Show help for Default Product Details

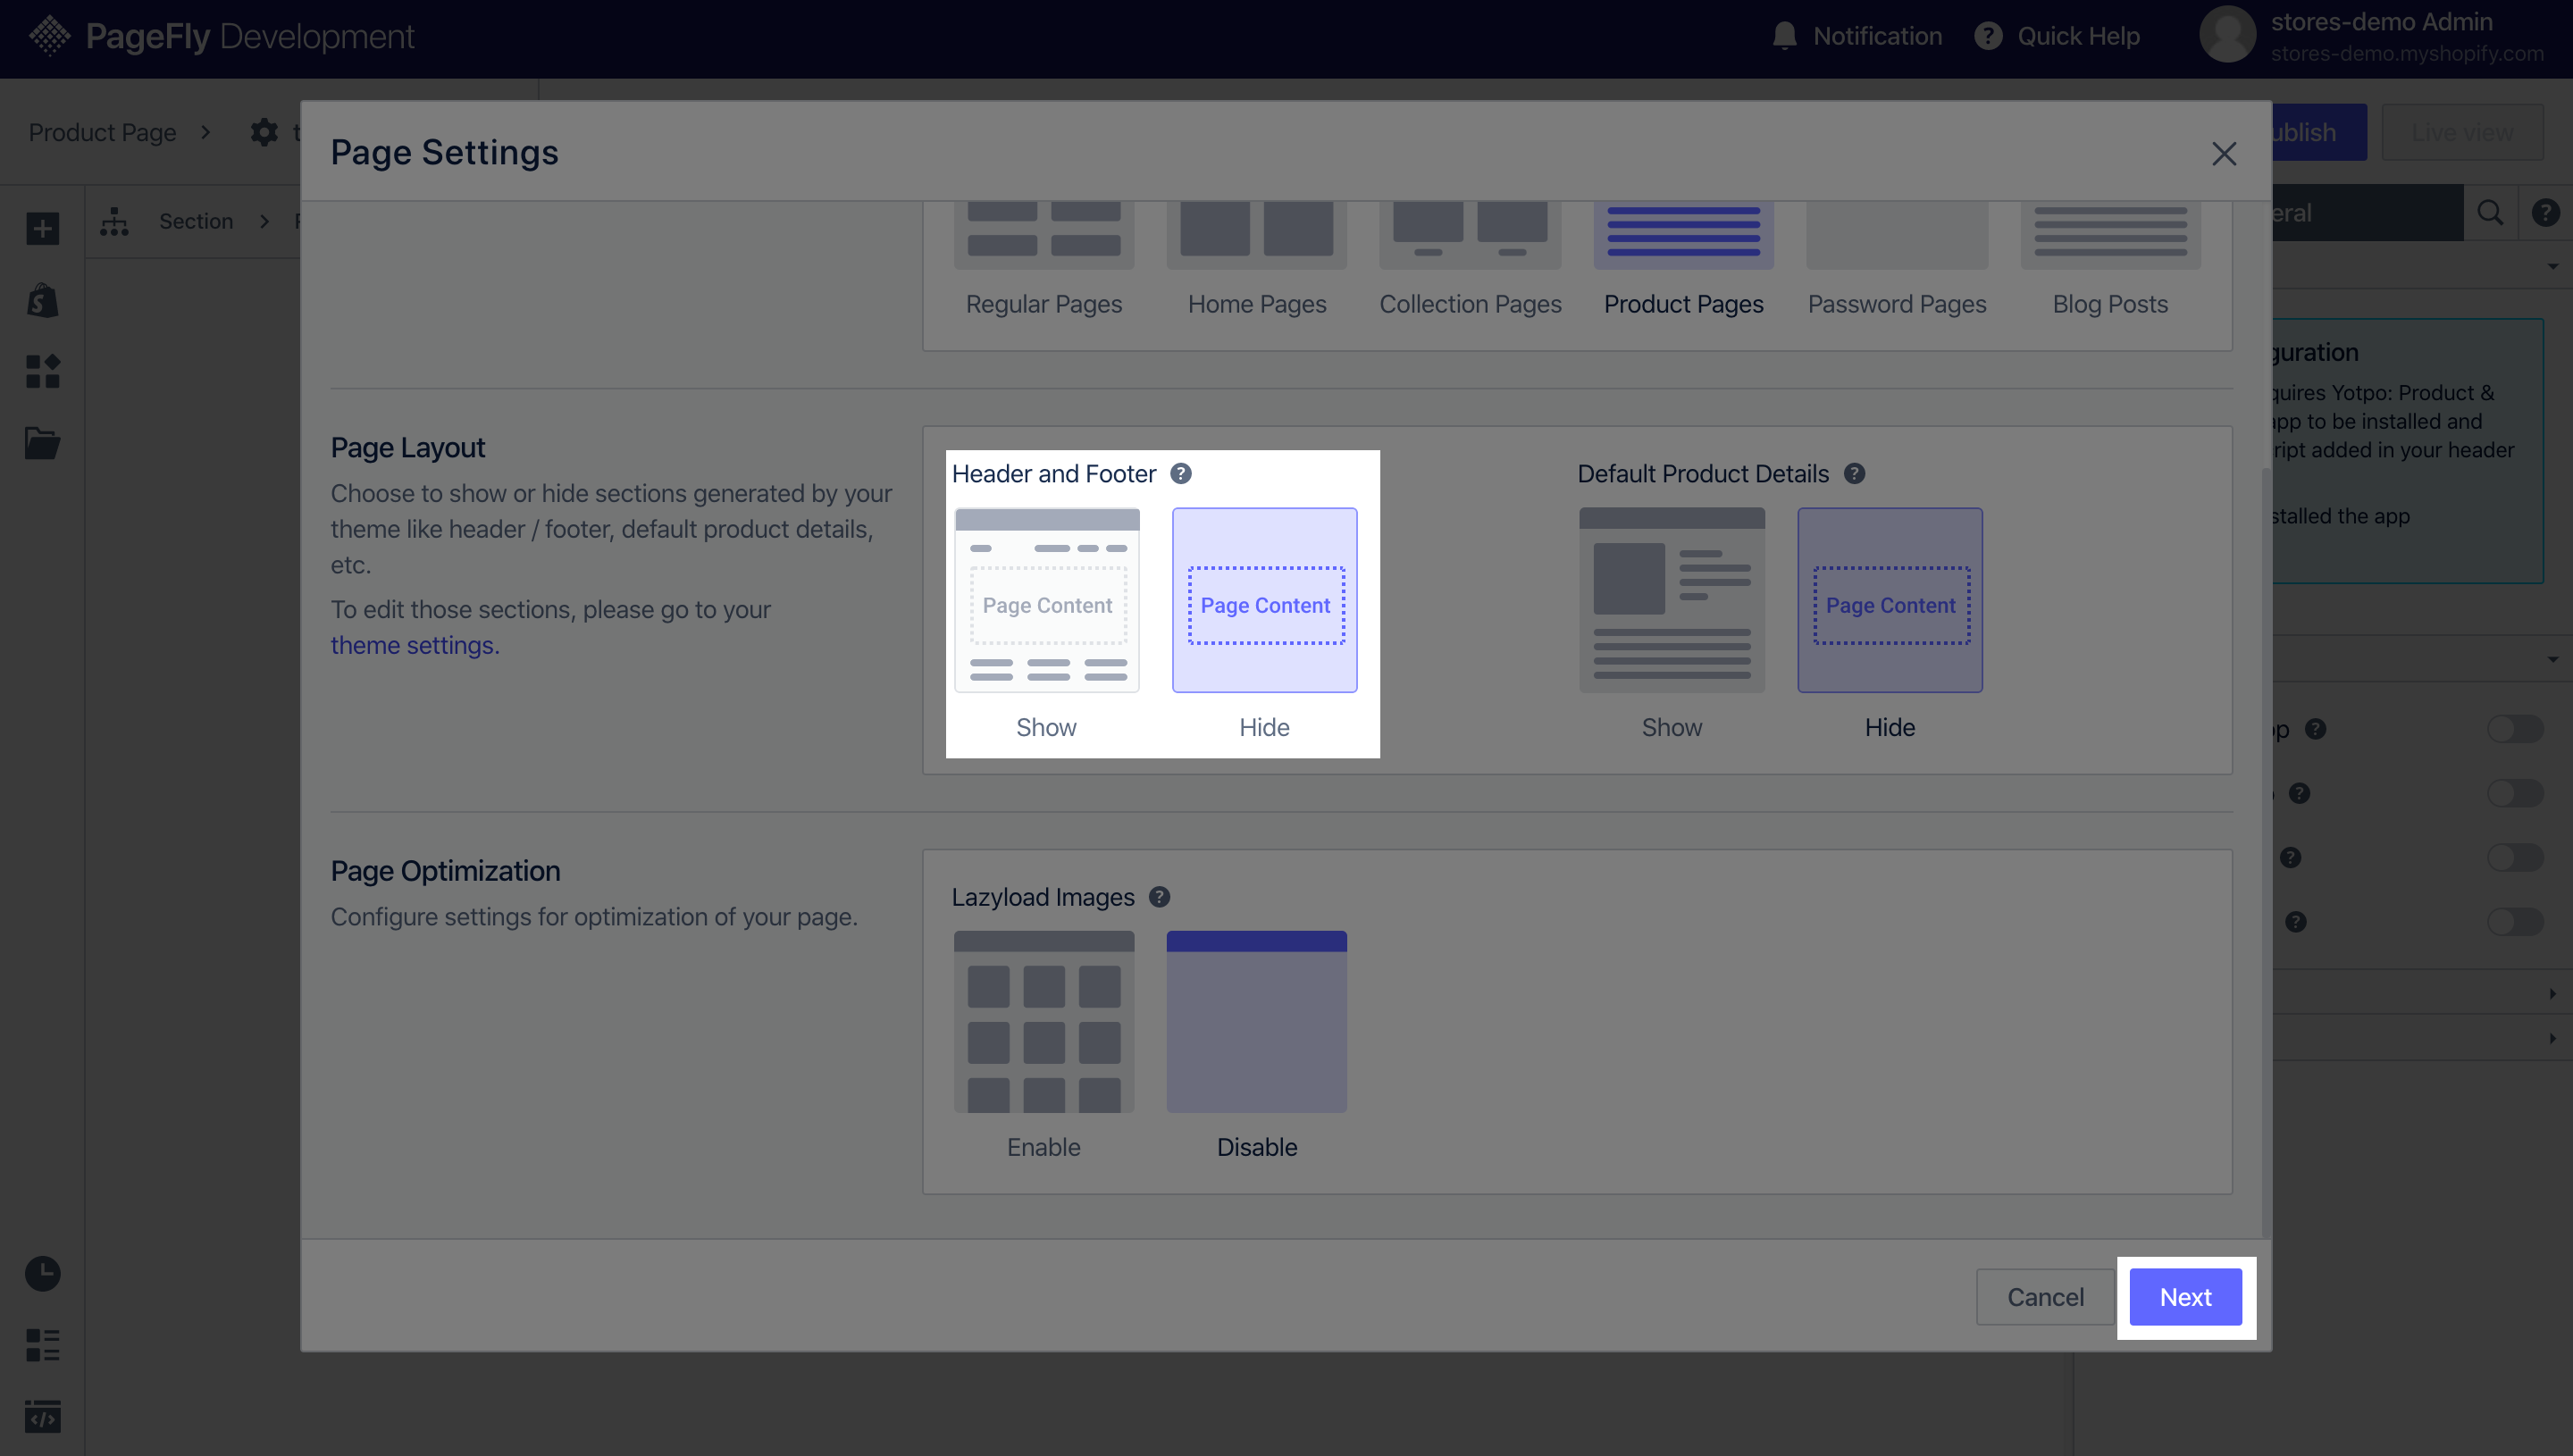[x=1854, y=473]
